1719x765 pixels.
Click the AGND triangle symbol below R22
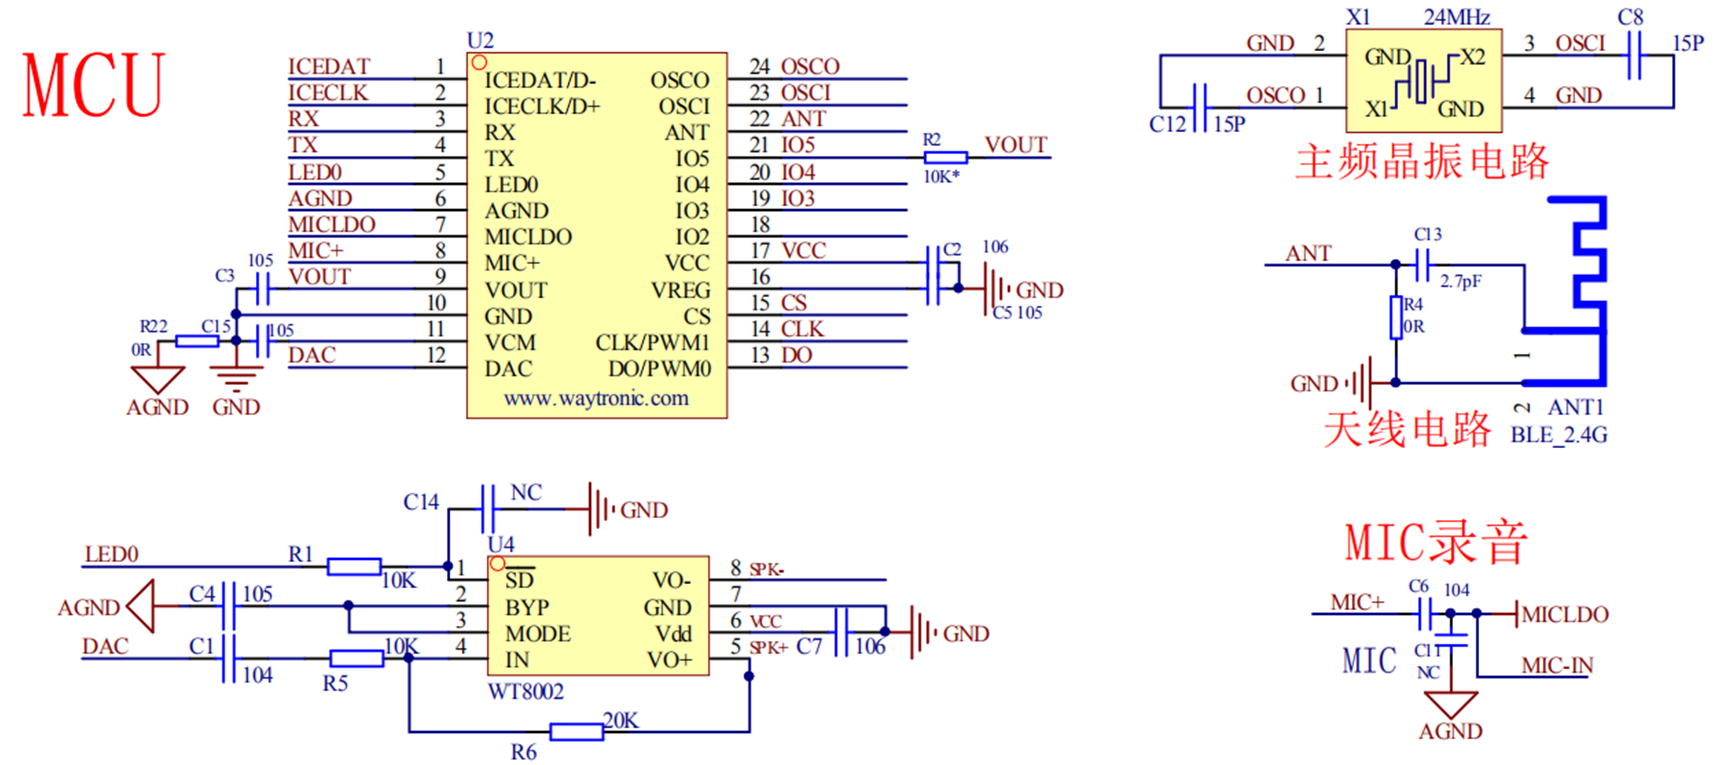[x=158, y=380]
